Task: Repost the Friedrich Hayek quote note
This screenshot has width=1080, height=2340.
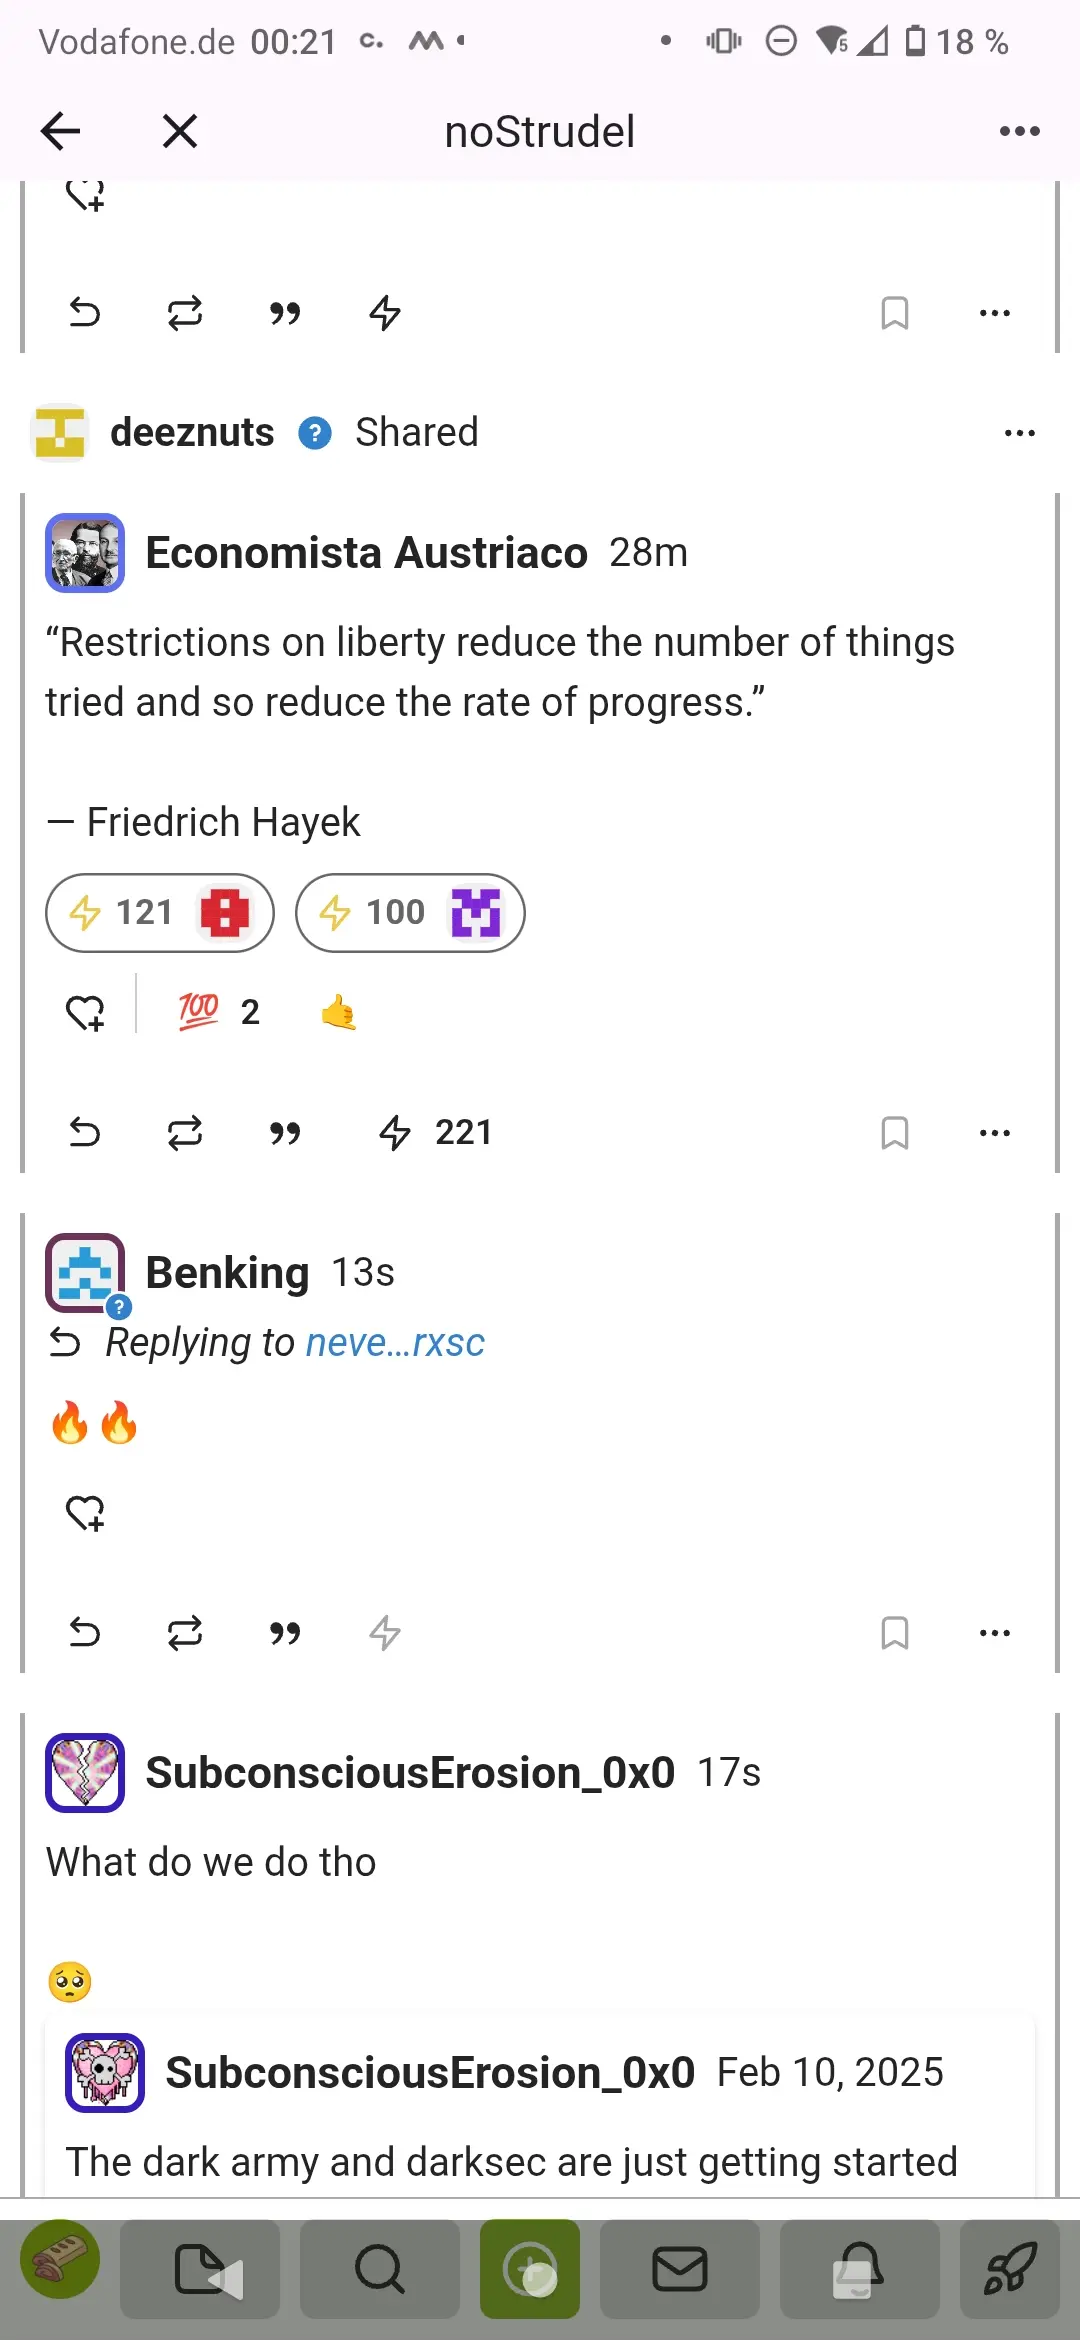Action: (185, 1133)
